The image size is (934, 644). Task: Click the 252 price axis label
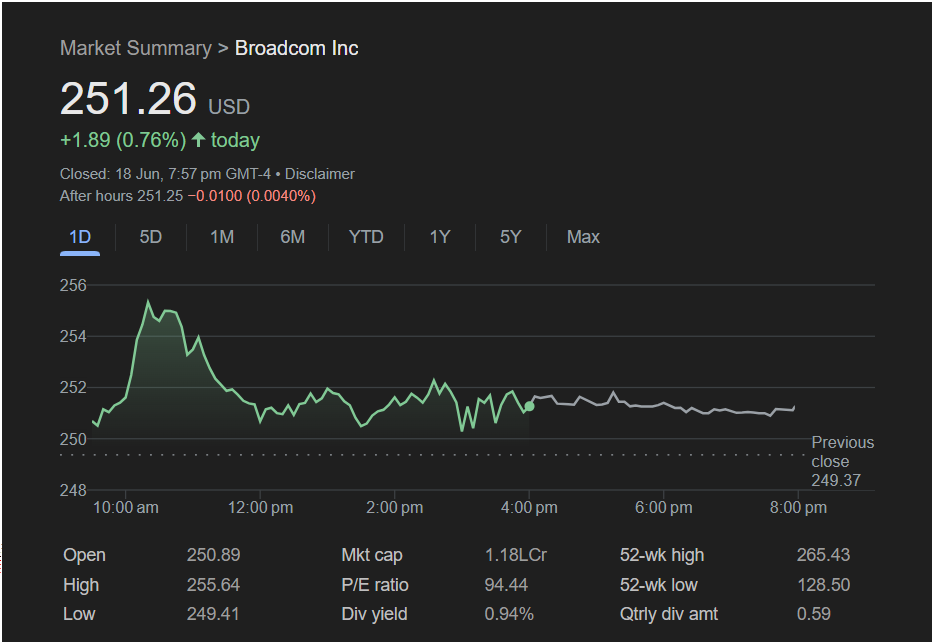[x=73, y=388]
